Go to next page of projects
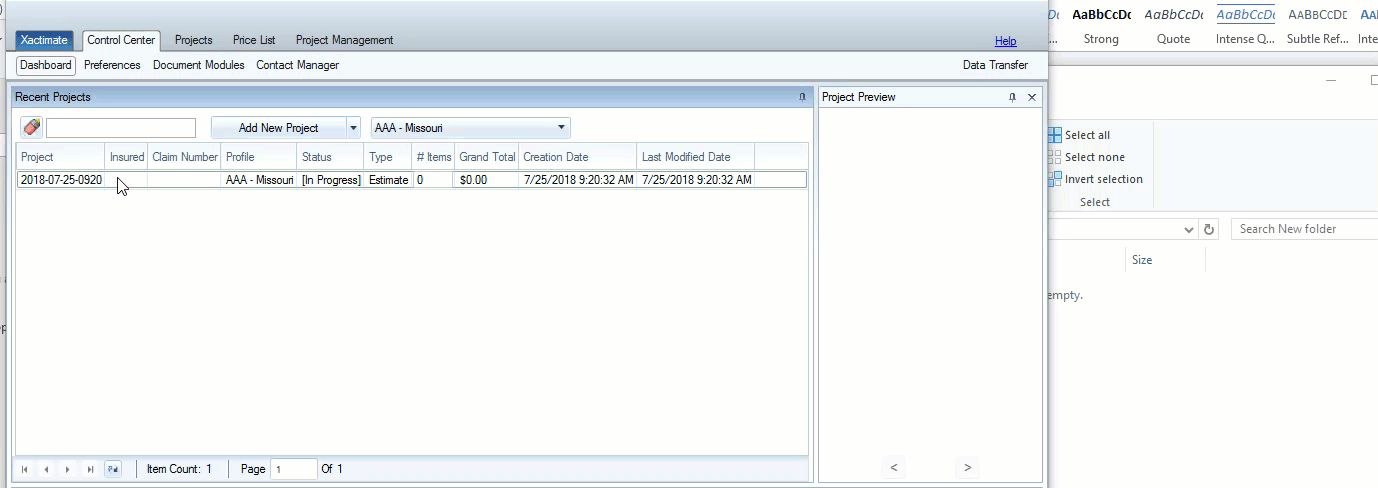Viewport: 1378px width, 488px height. (x=68, y=469)
